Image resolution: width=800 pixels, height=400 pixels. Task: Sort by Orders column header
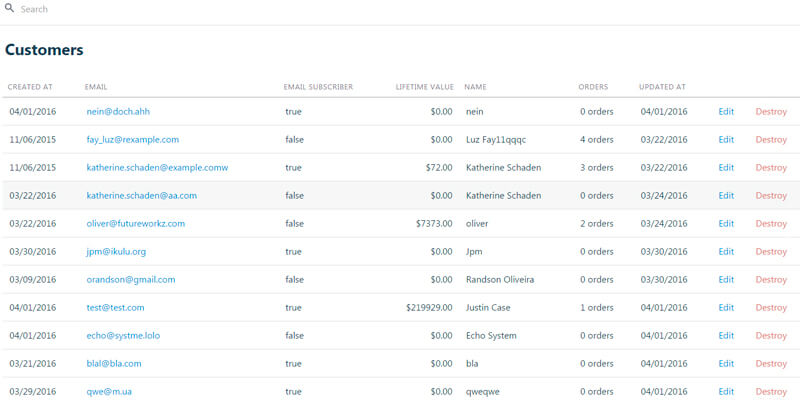coord(593,87)
